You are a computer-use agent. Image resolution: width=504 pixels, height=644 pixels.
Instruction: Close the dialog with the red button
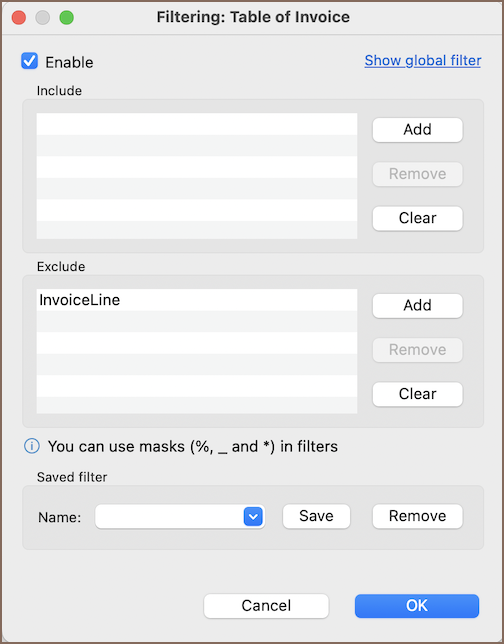pyautogui.click(x=19, y=18)
